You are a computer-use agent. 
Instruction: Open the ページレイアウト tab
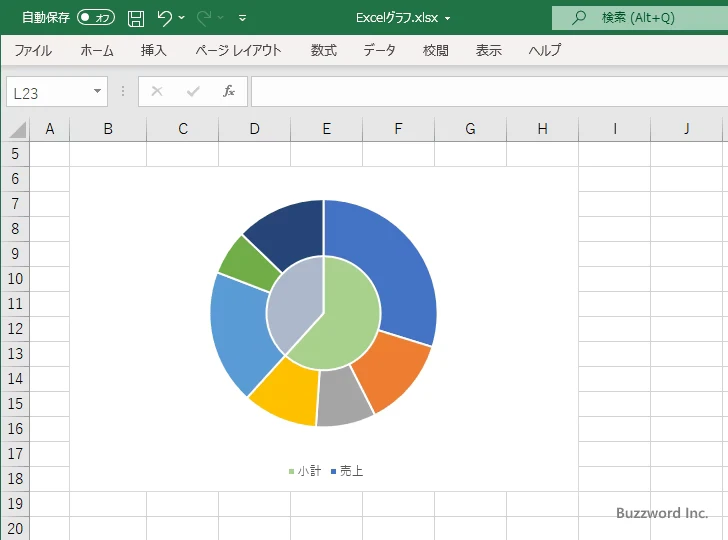click(x=239, y=50)
